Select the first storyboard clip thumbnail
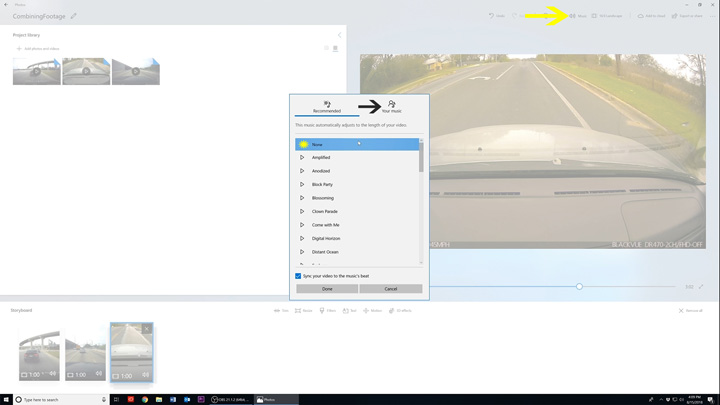 tap(39, 352)
